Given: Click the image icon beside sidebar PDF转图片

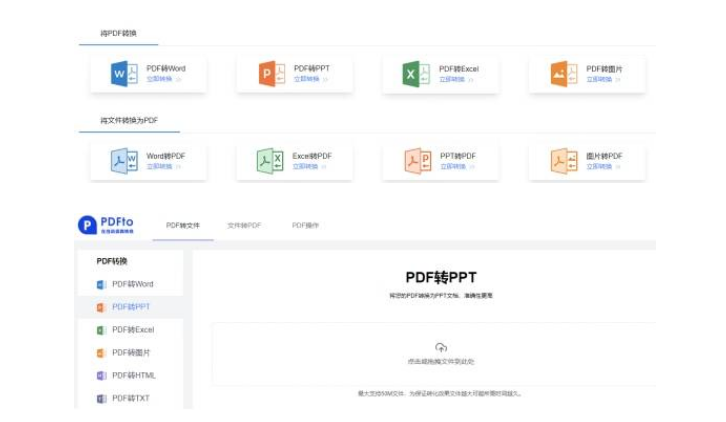Looking at the screenshot, I should pyautogui.click(x=101, y=353).
